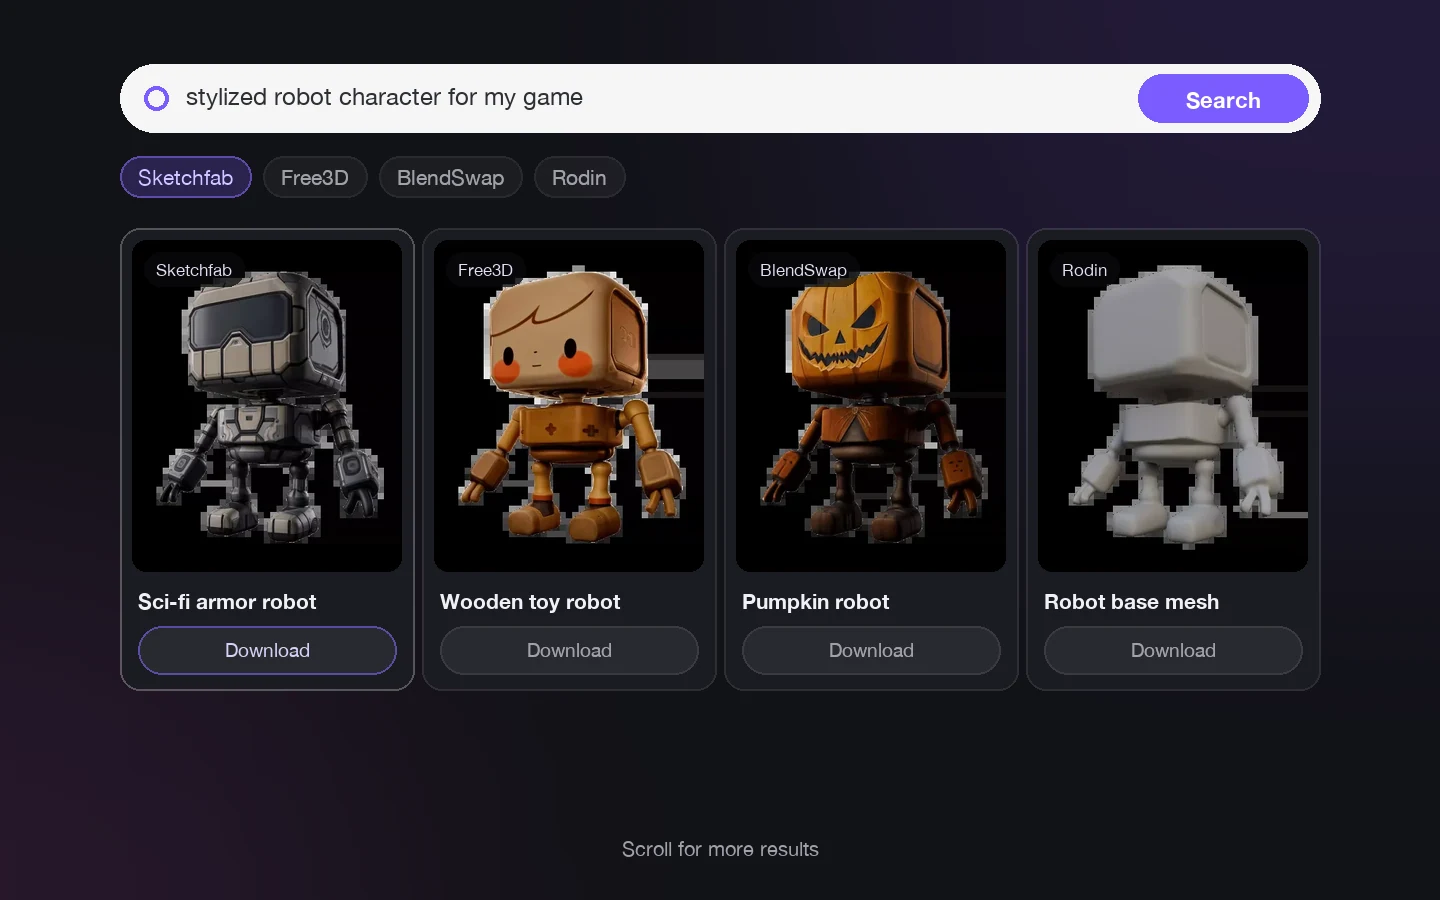This screenshot has width=1440, height=900.
Task: Select the Rodin source filter tab
Action: (579, 177)
